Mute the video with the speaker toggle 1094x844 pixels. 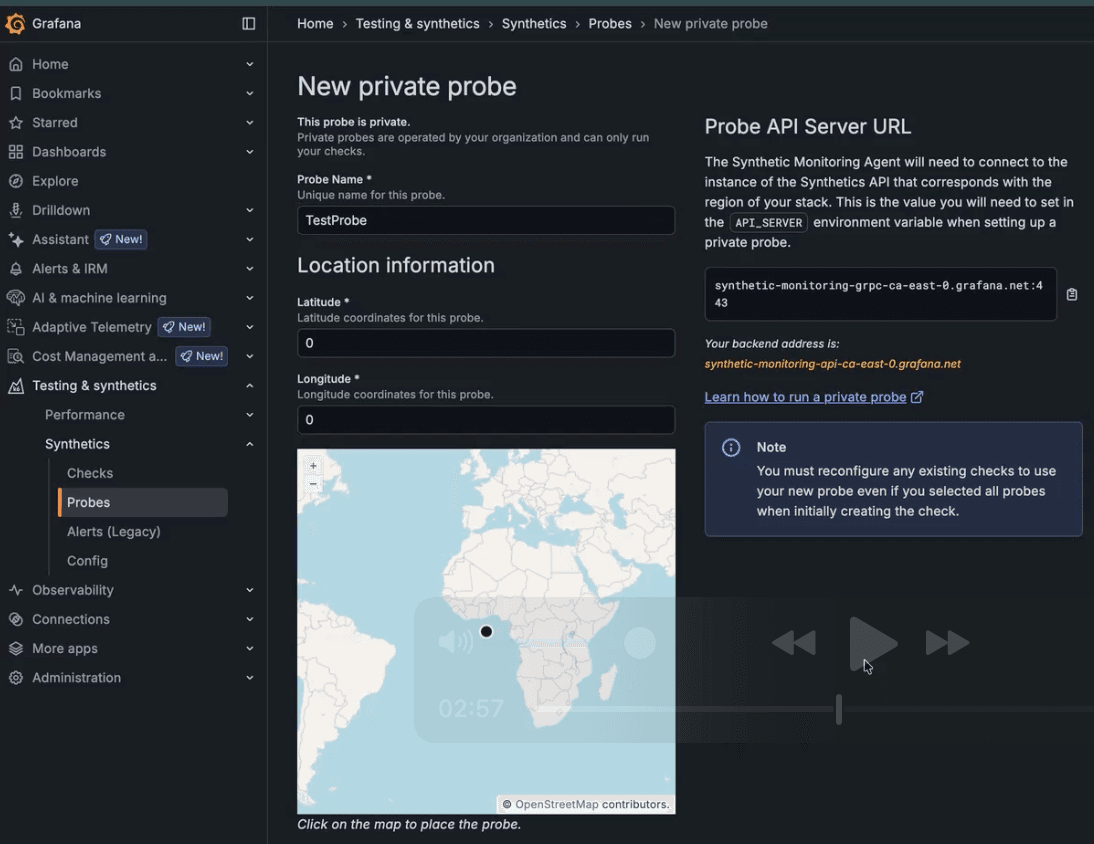[x=456, y=641]
